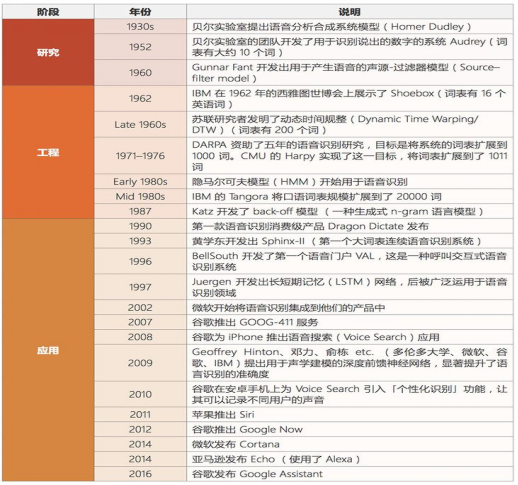Select the 工程 stage cell
Viewport: 518px width, 485px height.
(x=48, y=152)
